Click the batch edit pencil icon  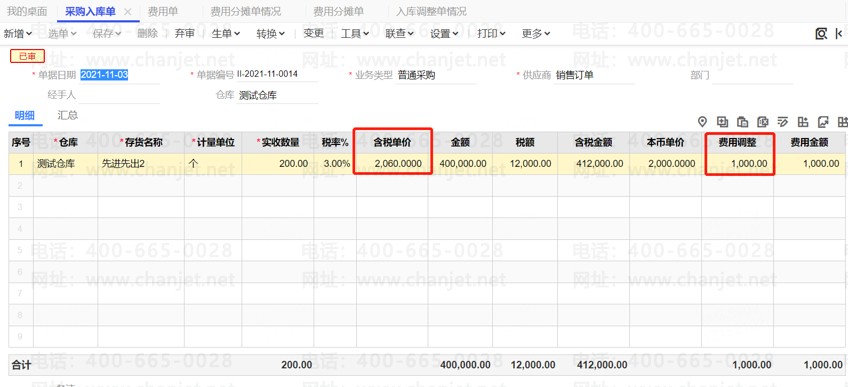pos(783,122)
